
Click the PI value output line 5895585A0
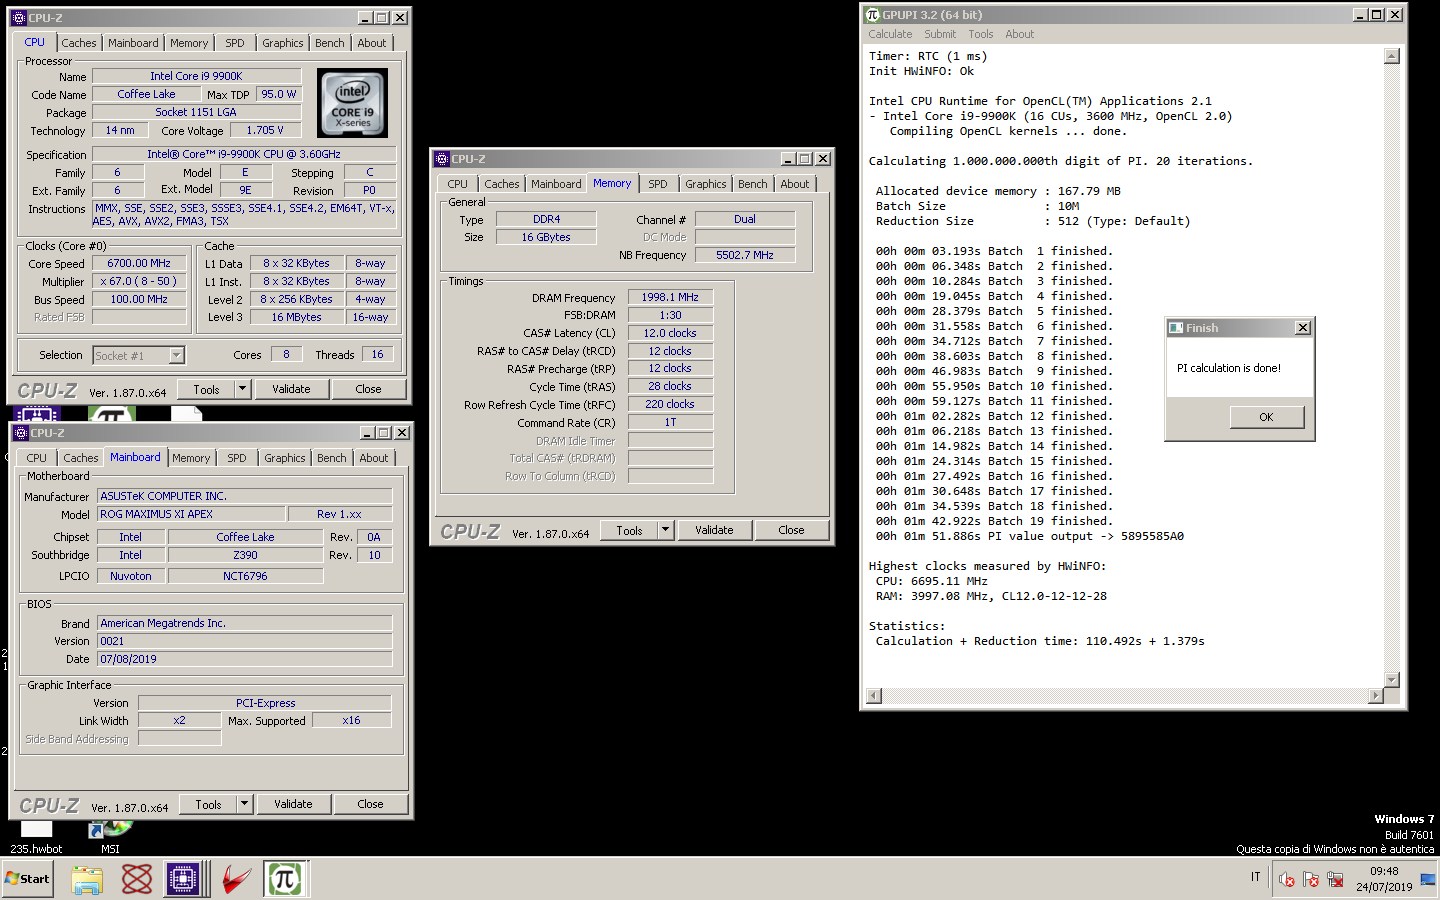1029,536
